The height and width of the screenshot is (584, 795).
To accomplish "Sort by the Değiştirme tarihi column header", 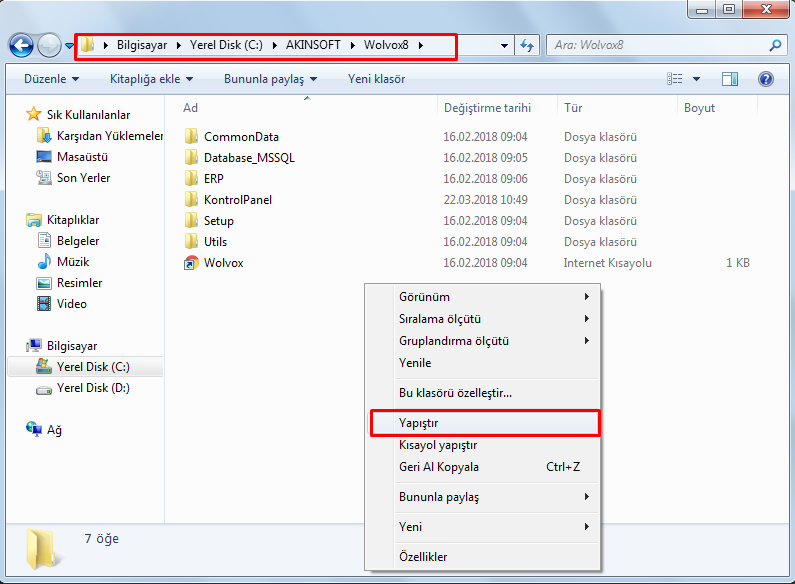I will 486,108.
